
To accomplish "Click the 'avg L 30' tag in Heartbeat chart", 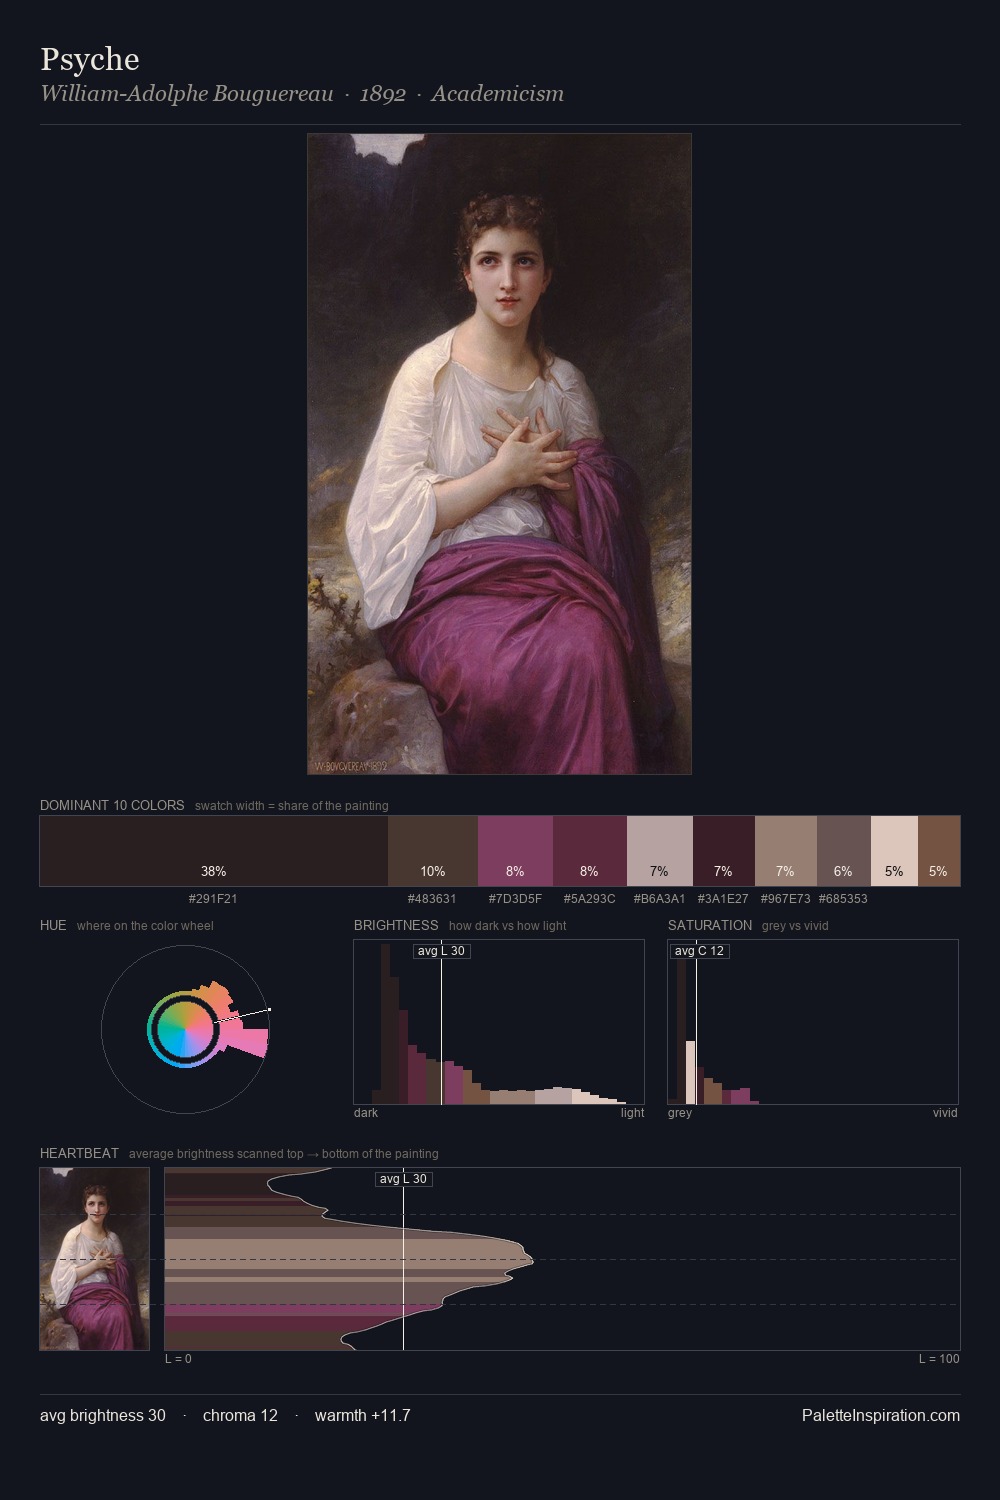I will (x=404, y=1179).
